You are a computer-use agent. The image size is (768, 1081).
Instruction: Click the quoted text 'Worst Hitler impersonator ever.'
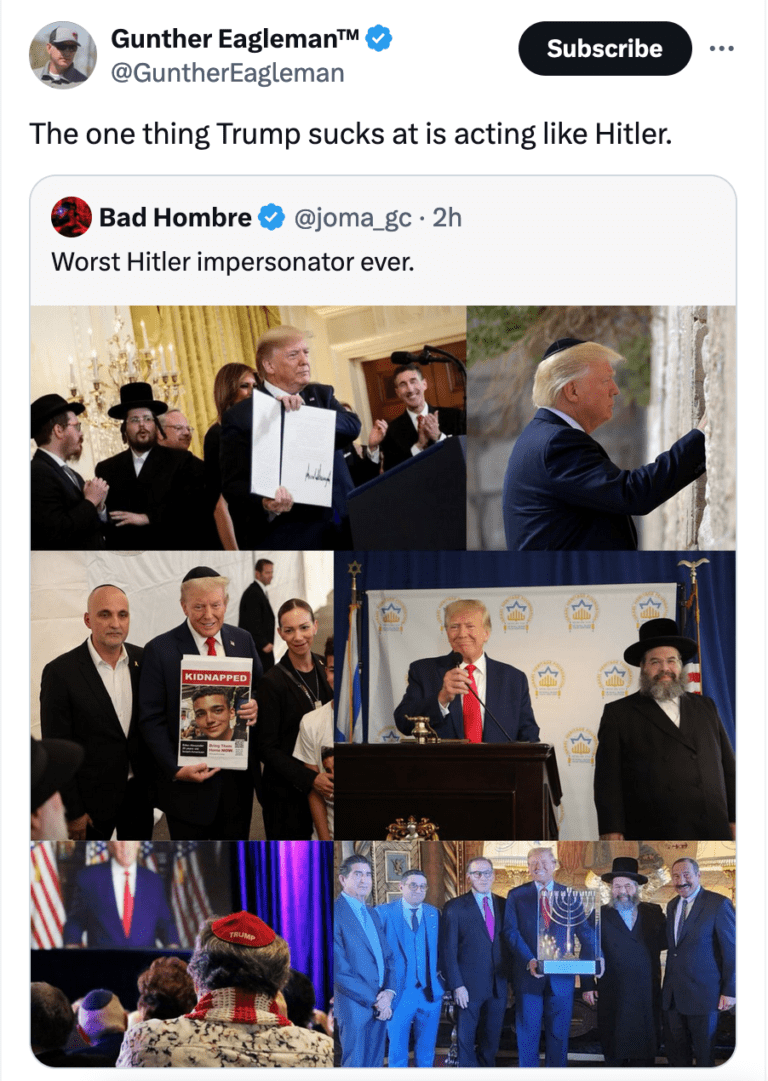coord(233,262)
